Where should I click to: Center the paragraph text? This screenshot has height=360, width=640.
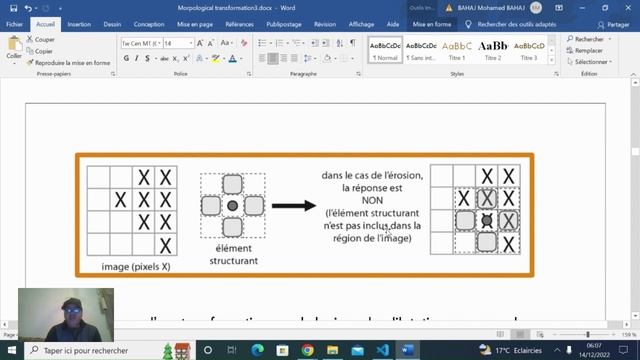click(273, 59)
